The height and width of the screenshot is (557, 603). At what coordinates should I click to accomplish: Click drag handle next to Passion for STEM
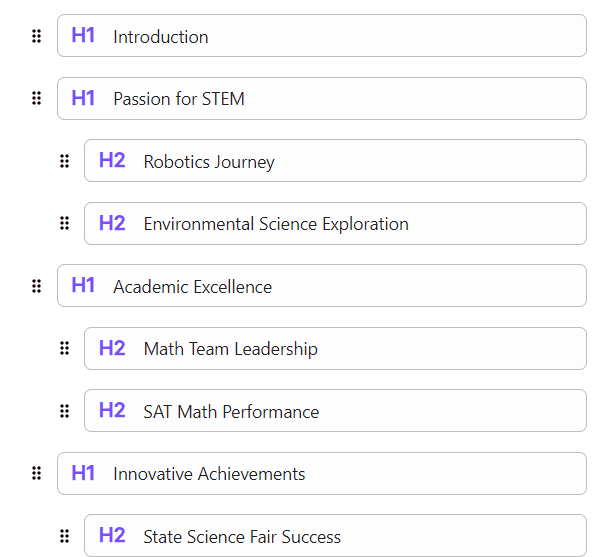click(x=36, y=98)
